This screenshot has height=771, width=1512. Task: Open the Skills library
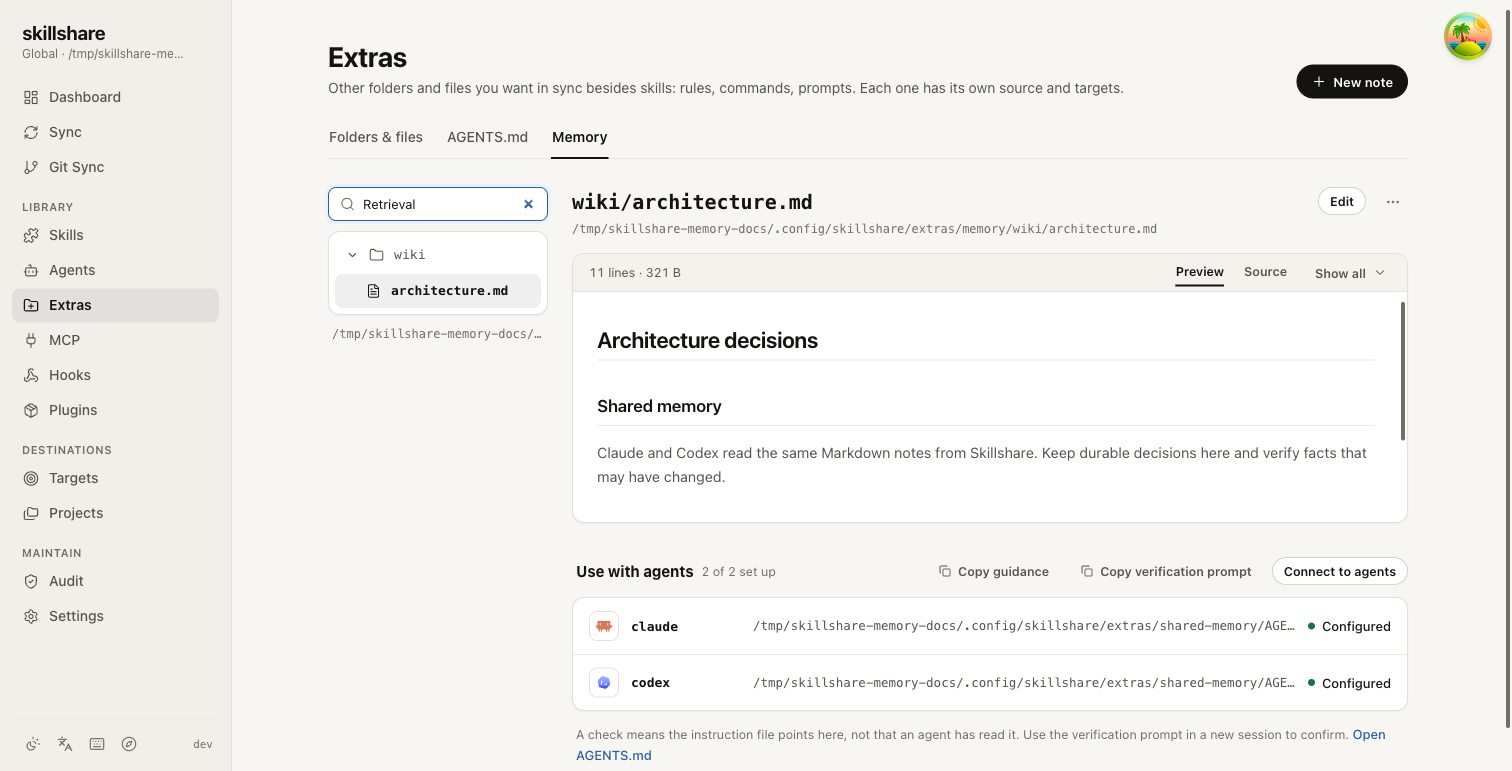[x=115, y=235]
